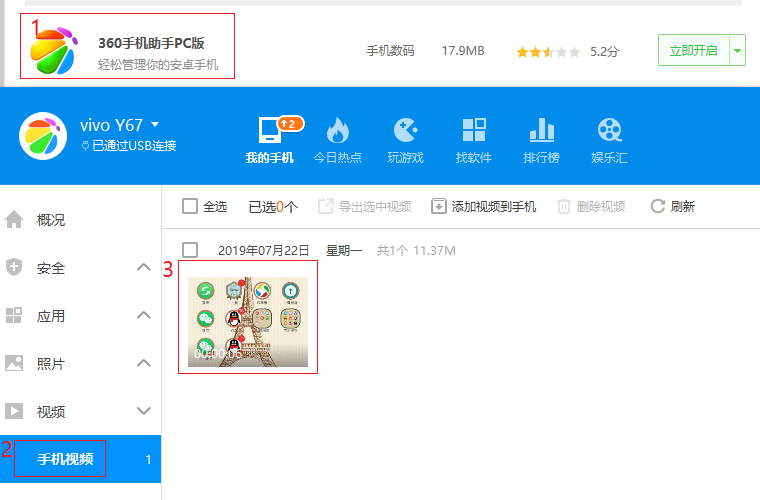The height and width of the screenshot is (500, 760).
Task: Go to the 找软件 tab
Action: click(x=474, y=140)
